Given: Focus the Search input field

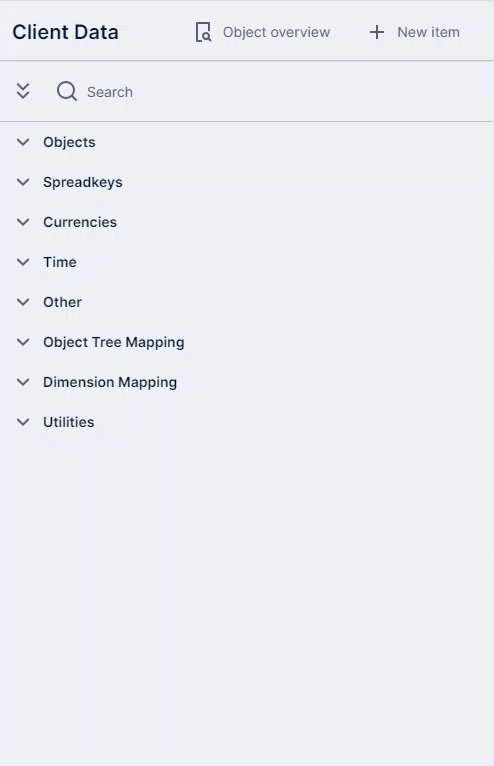Looking at the screenshot, I should pos(274,92).
